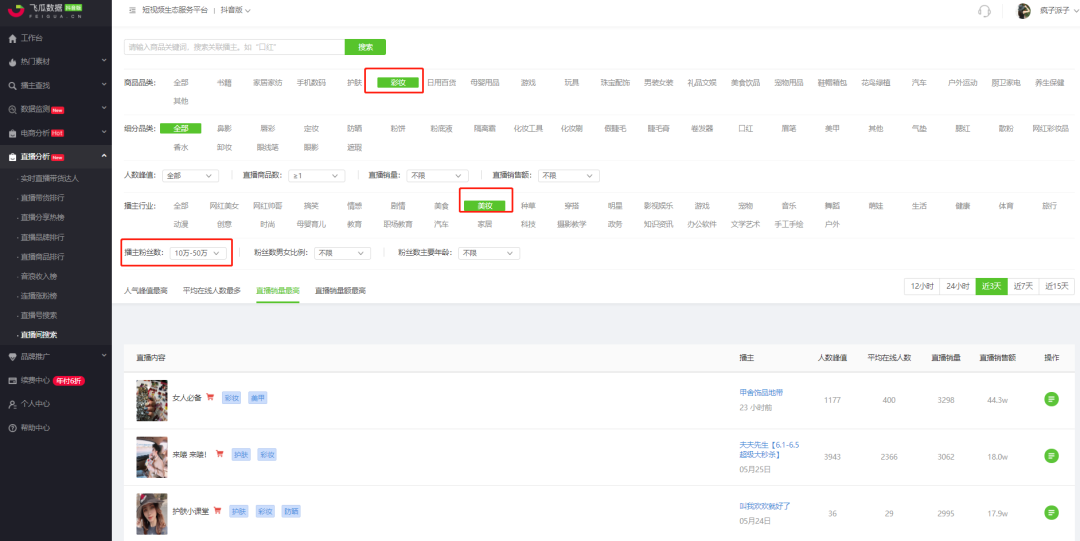Screen dimensions: 1080x541
Task: Click the 44.3w sales value
Action: [997, 400]
